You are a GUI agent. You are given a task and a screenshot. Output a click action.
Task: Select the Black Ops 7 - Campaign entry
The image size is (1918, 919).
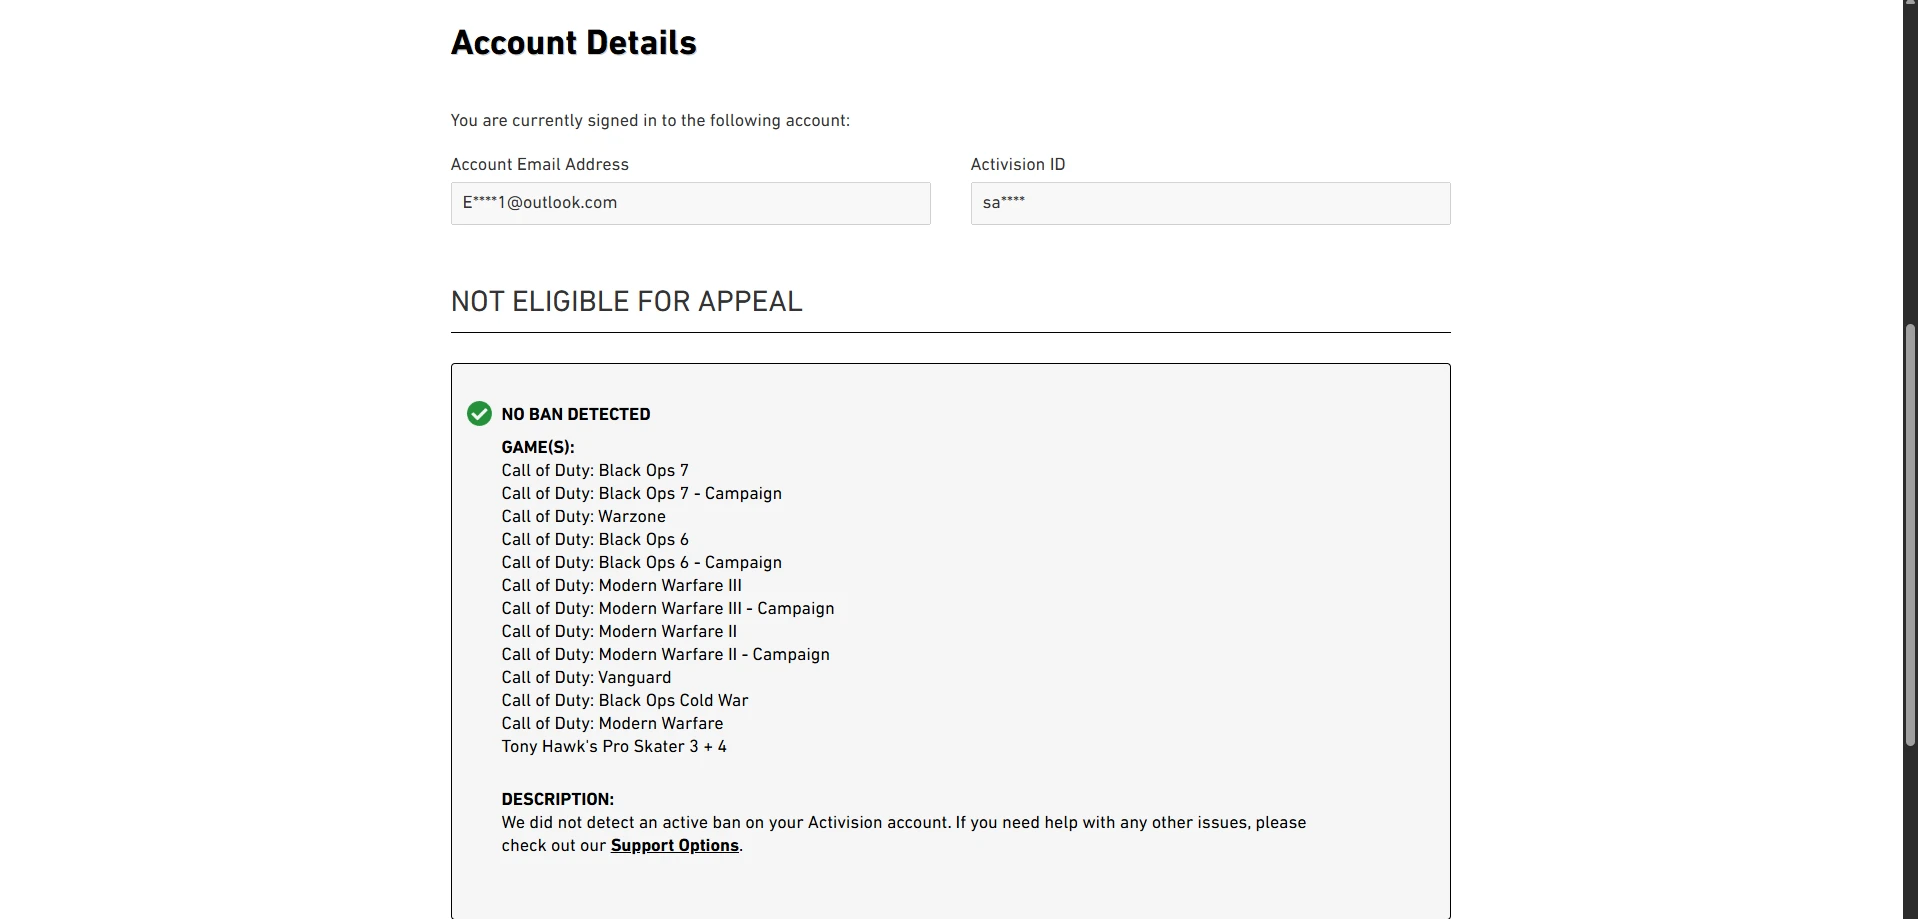tap(642, 493)
